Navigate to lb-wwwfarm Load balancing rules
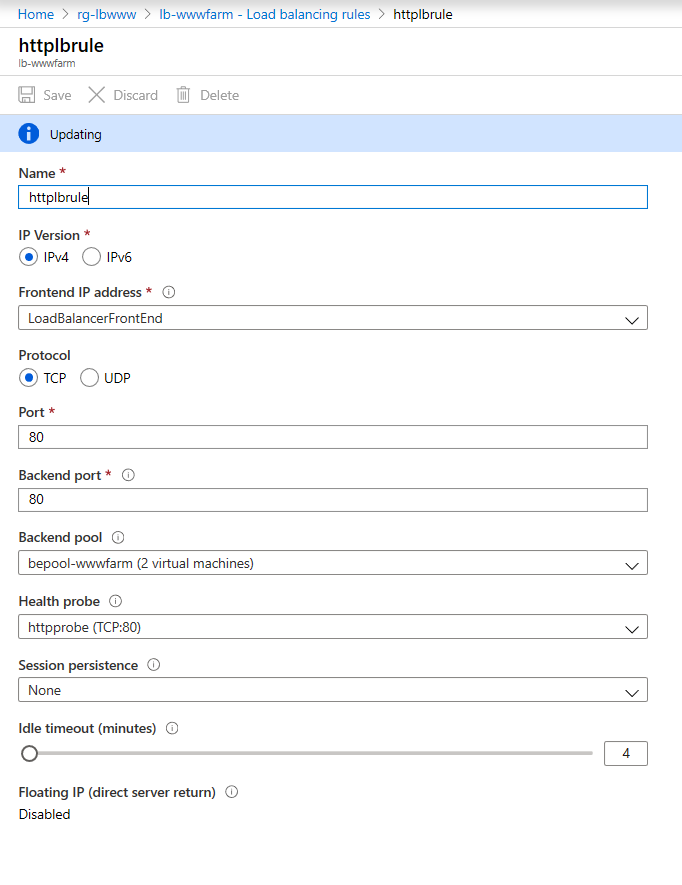Image resolution: width=682 pixels, height=885 pixels. click(265, 14)
